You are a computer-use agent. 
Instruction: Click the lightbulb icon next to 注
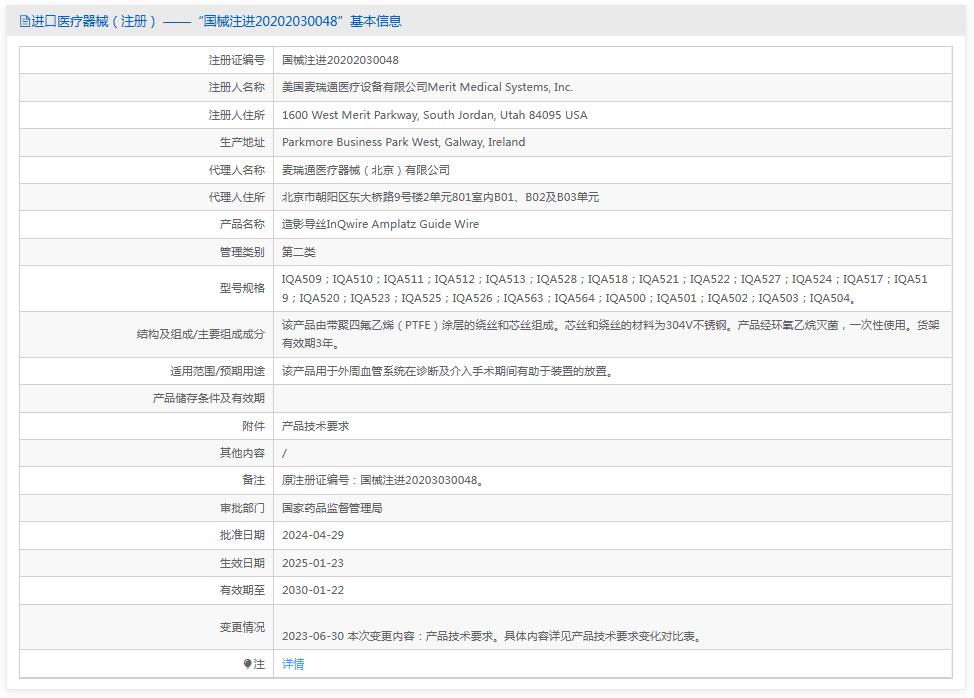pos(250,664)
